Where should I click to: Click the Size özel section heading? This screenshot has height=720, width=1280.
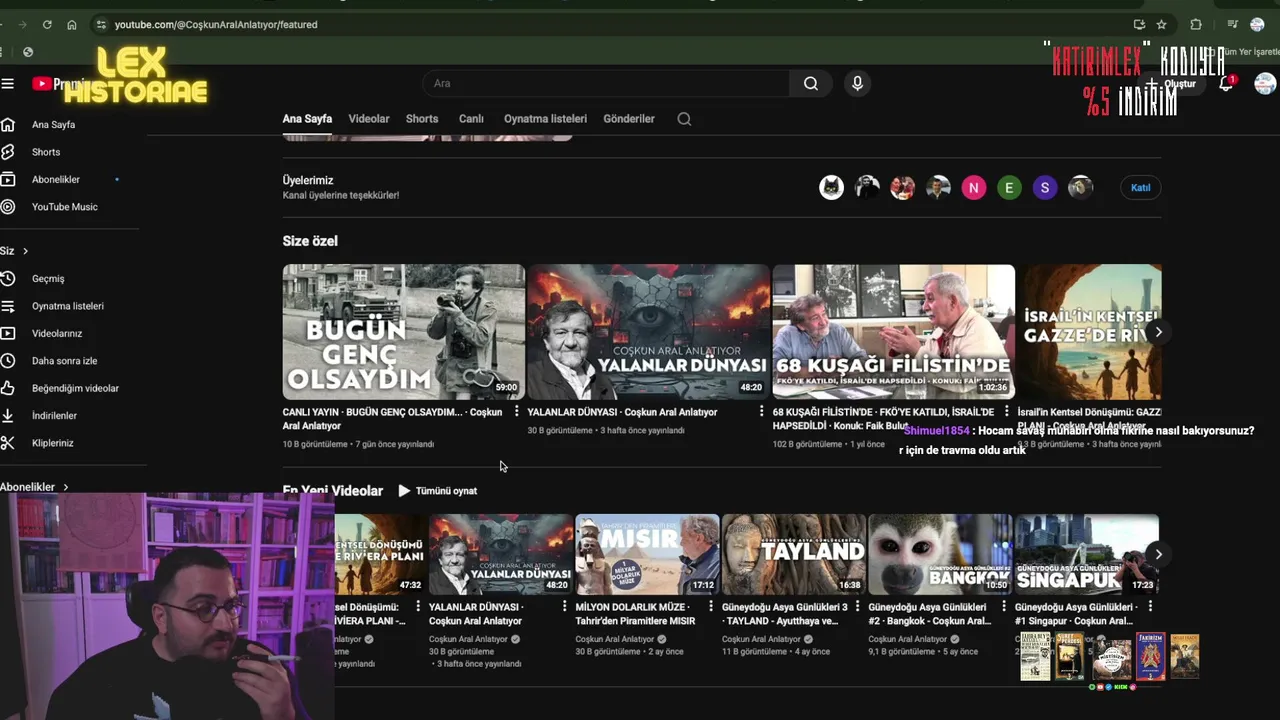click(310, 241)
